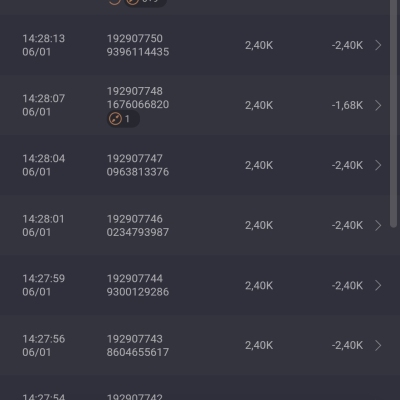400x400 pixels.
Task: Open chevron for order 192907746
Action: (x=378, y=225)
